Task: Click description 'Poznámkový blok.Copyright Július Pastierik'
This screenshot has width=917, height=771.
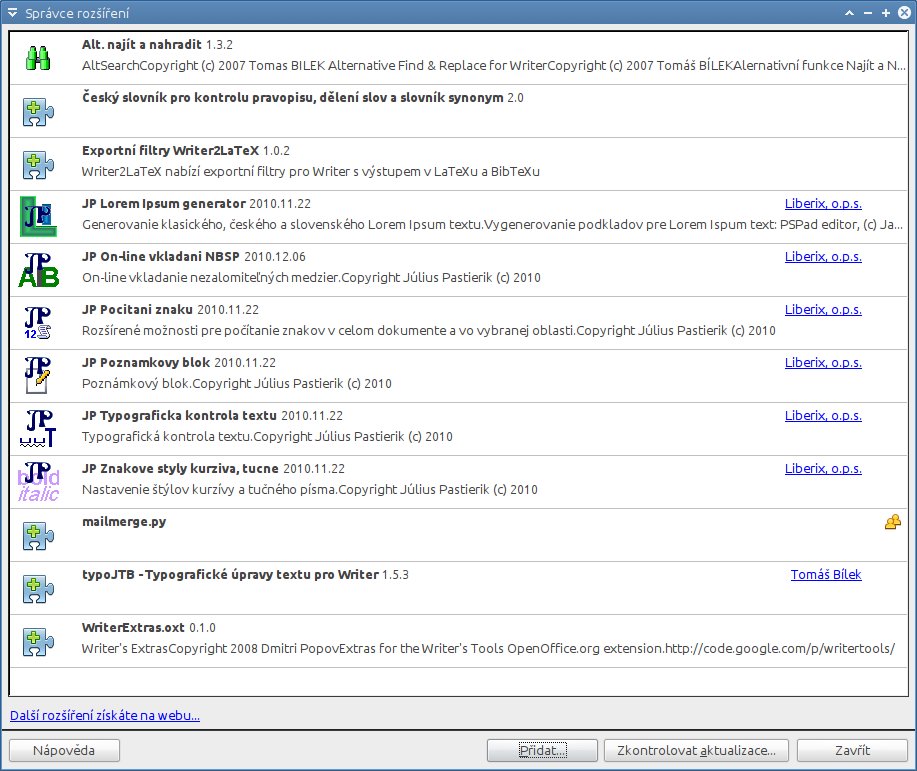Action: coord(237,384)
